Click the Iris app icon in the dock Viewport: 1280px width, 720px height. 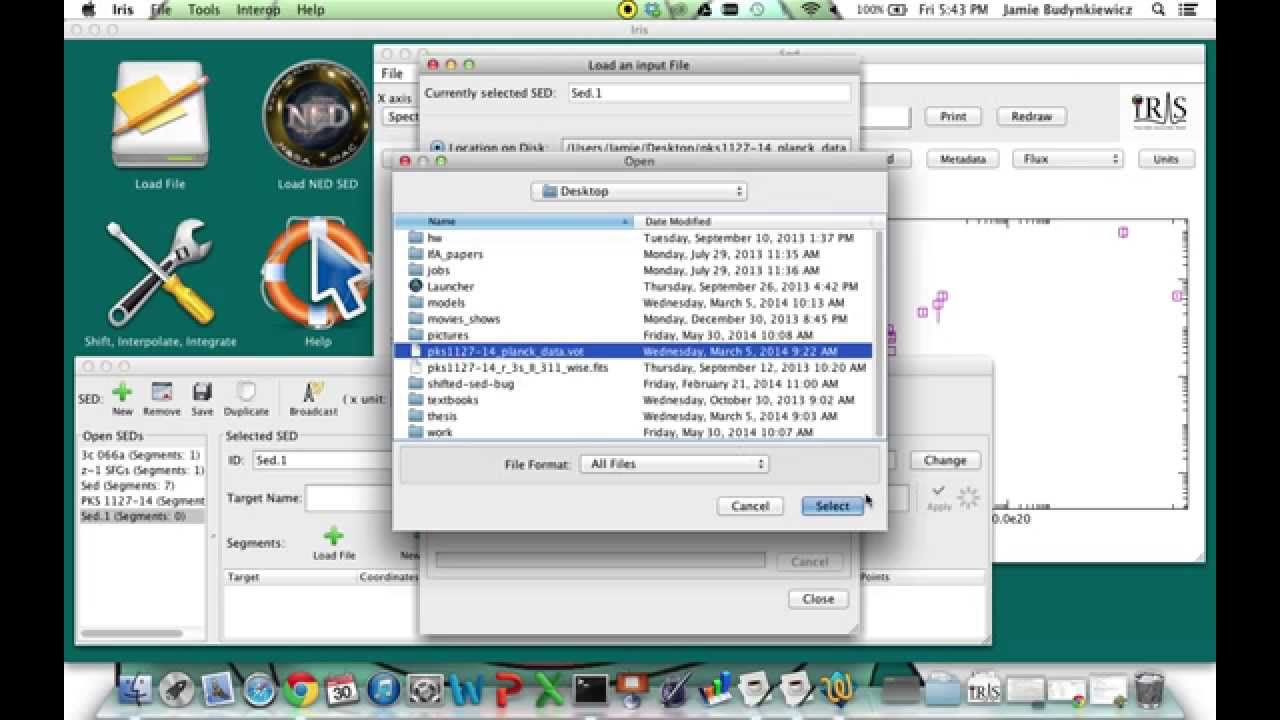(x=984, y=689)
